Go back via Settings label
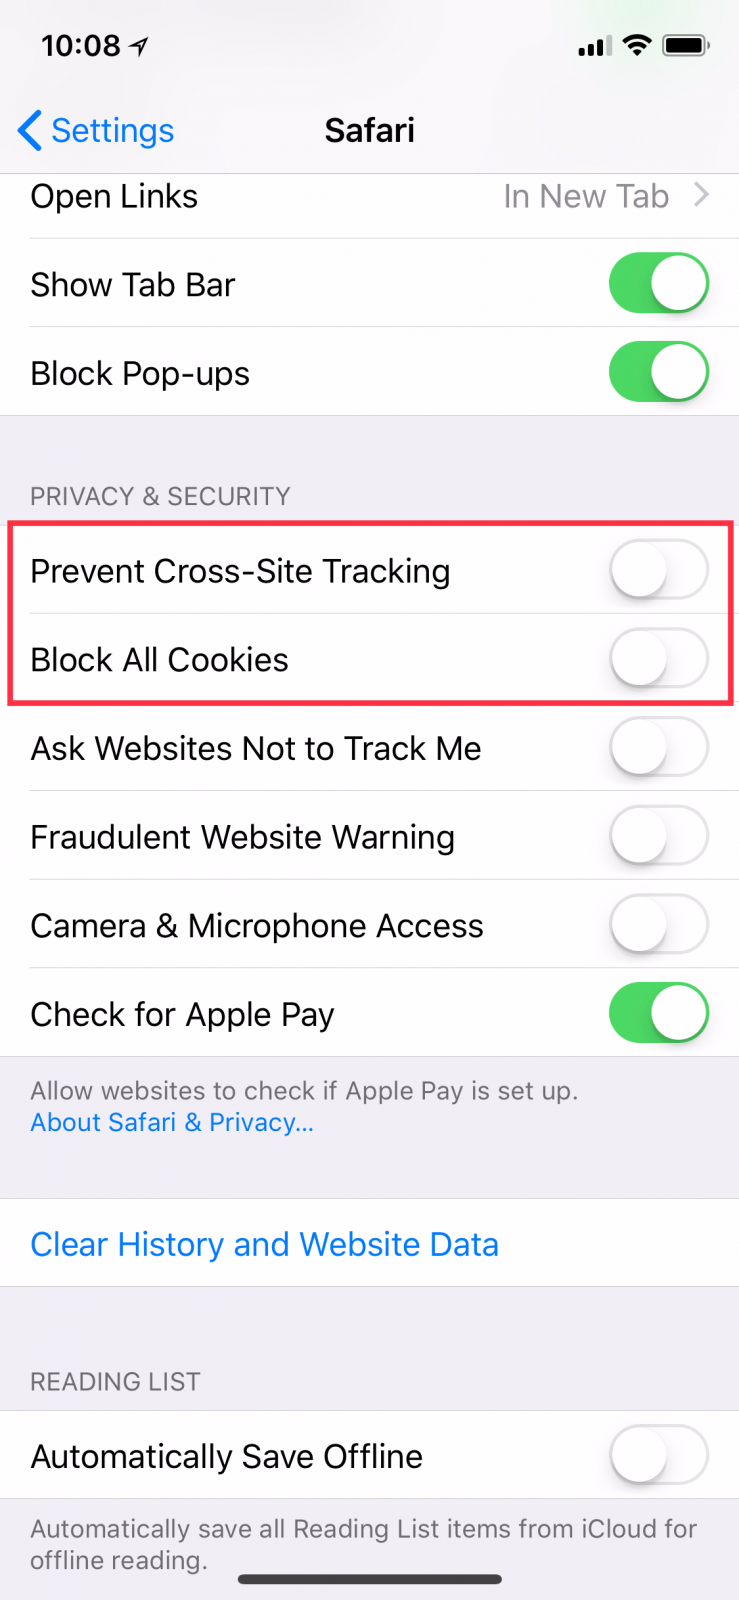This screenshot has height=1600, width=739. pos(112,130)
